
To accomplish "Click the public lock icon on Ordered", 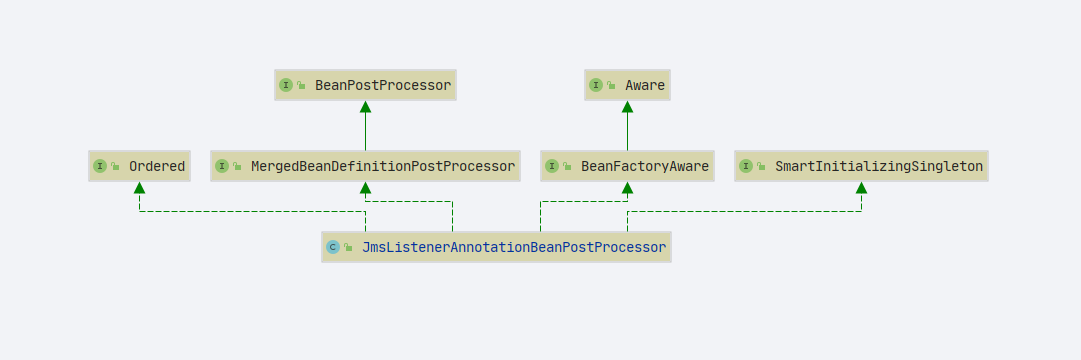I will pos(115,167).
